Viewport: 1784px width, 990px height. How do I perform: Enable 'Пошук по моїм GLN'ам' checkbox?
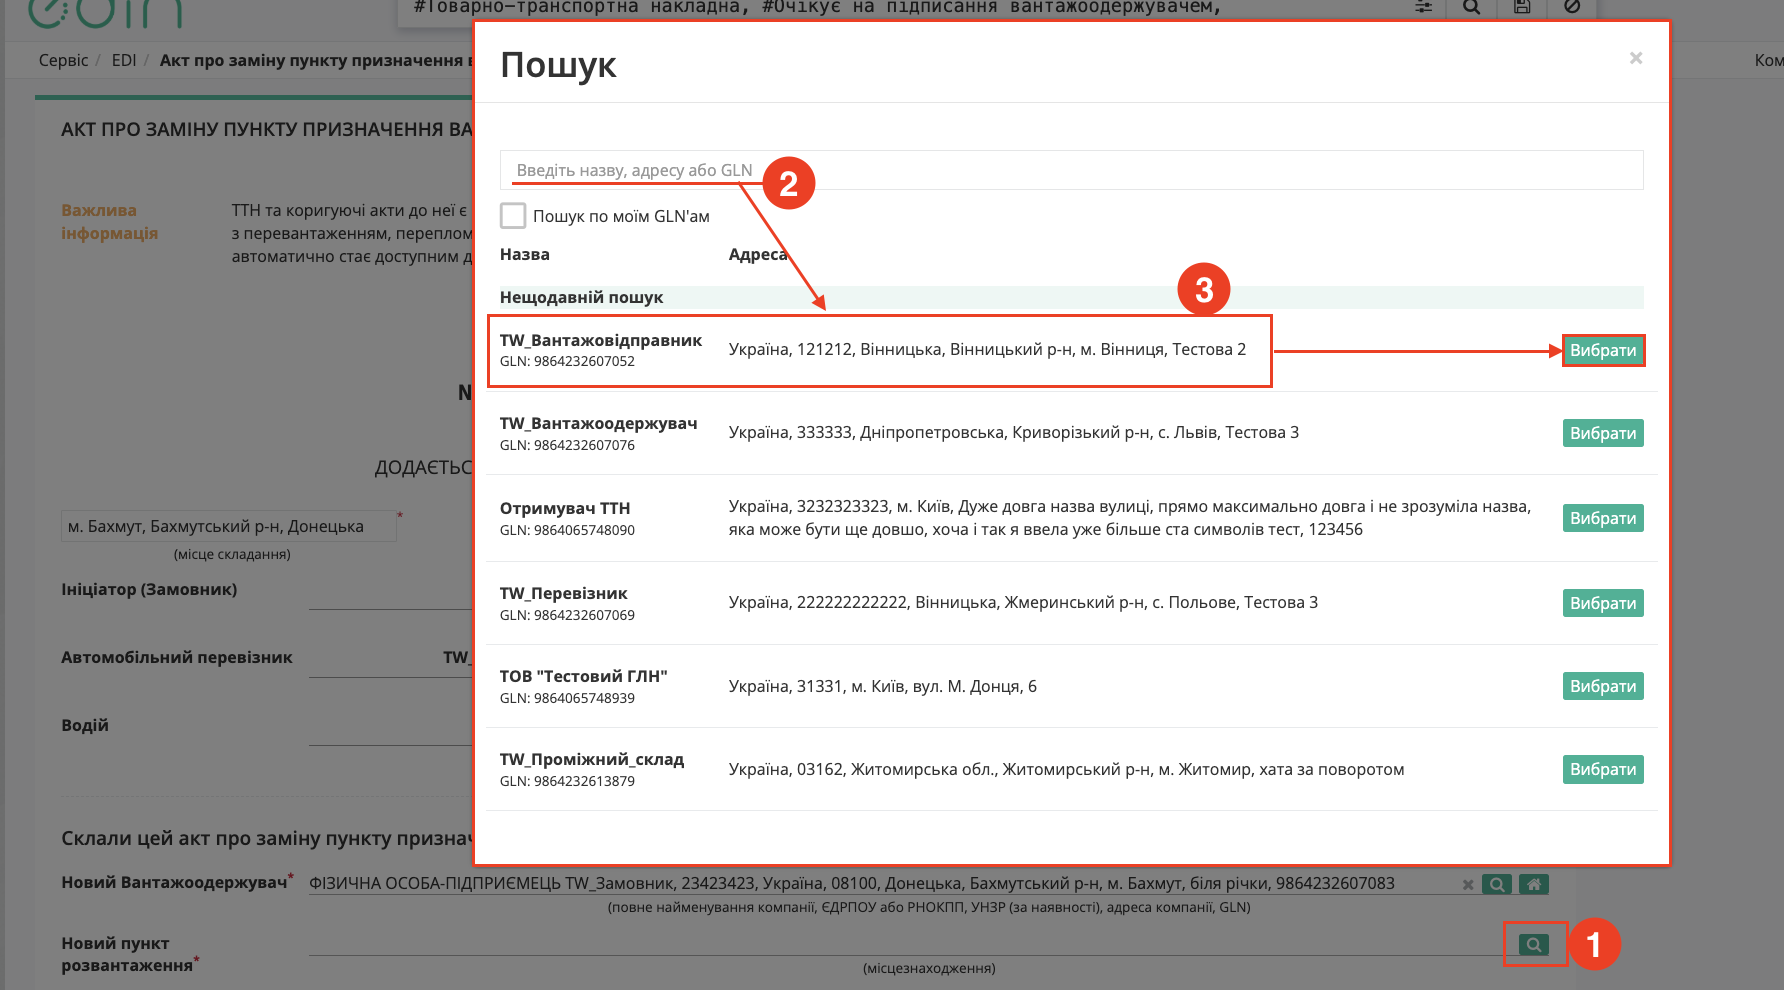coord(513,215)
